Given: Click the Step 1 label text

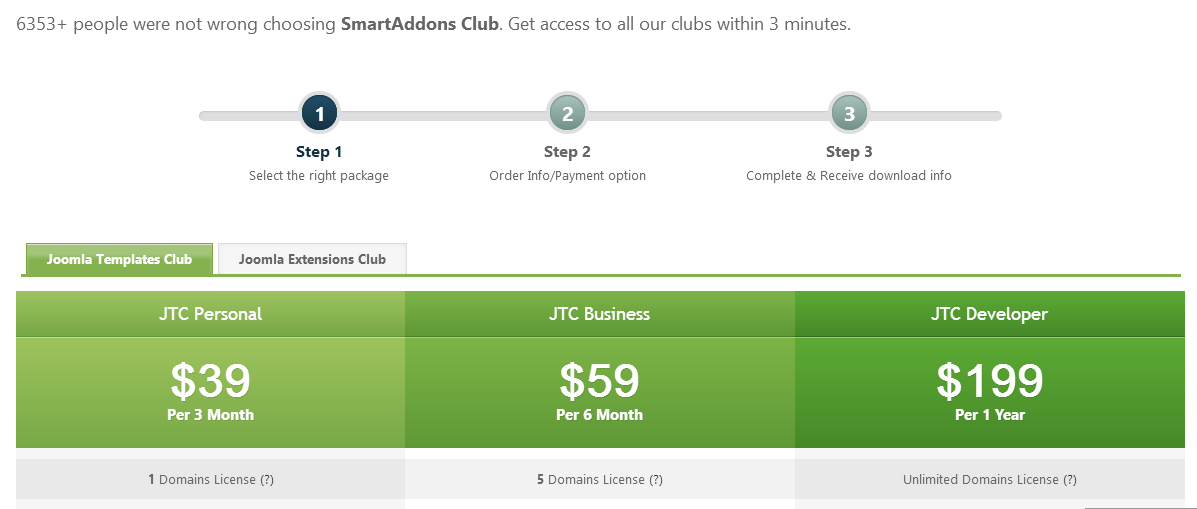Looking at the screenshot, I should point(319,152).
